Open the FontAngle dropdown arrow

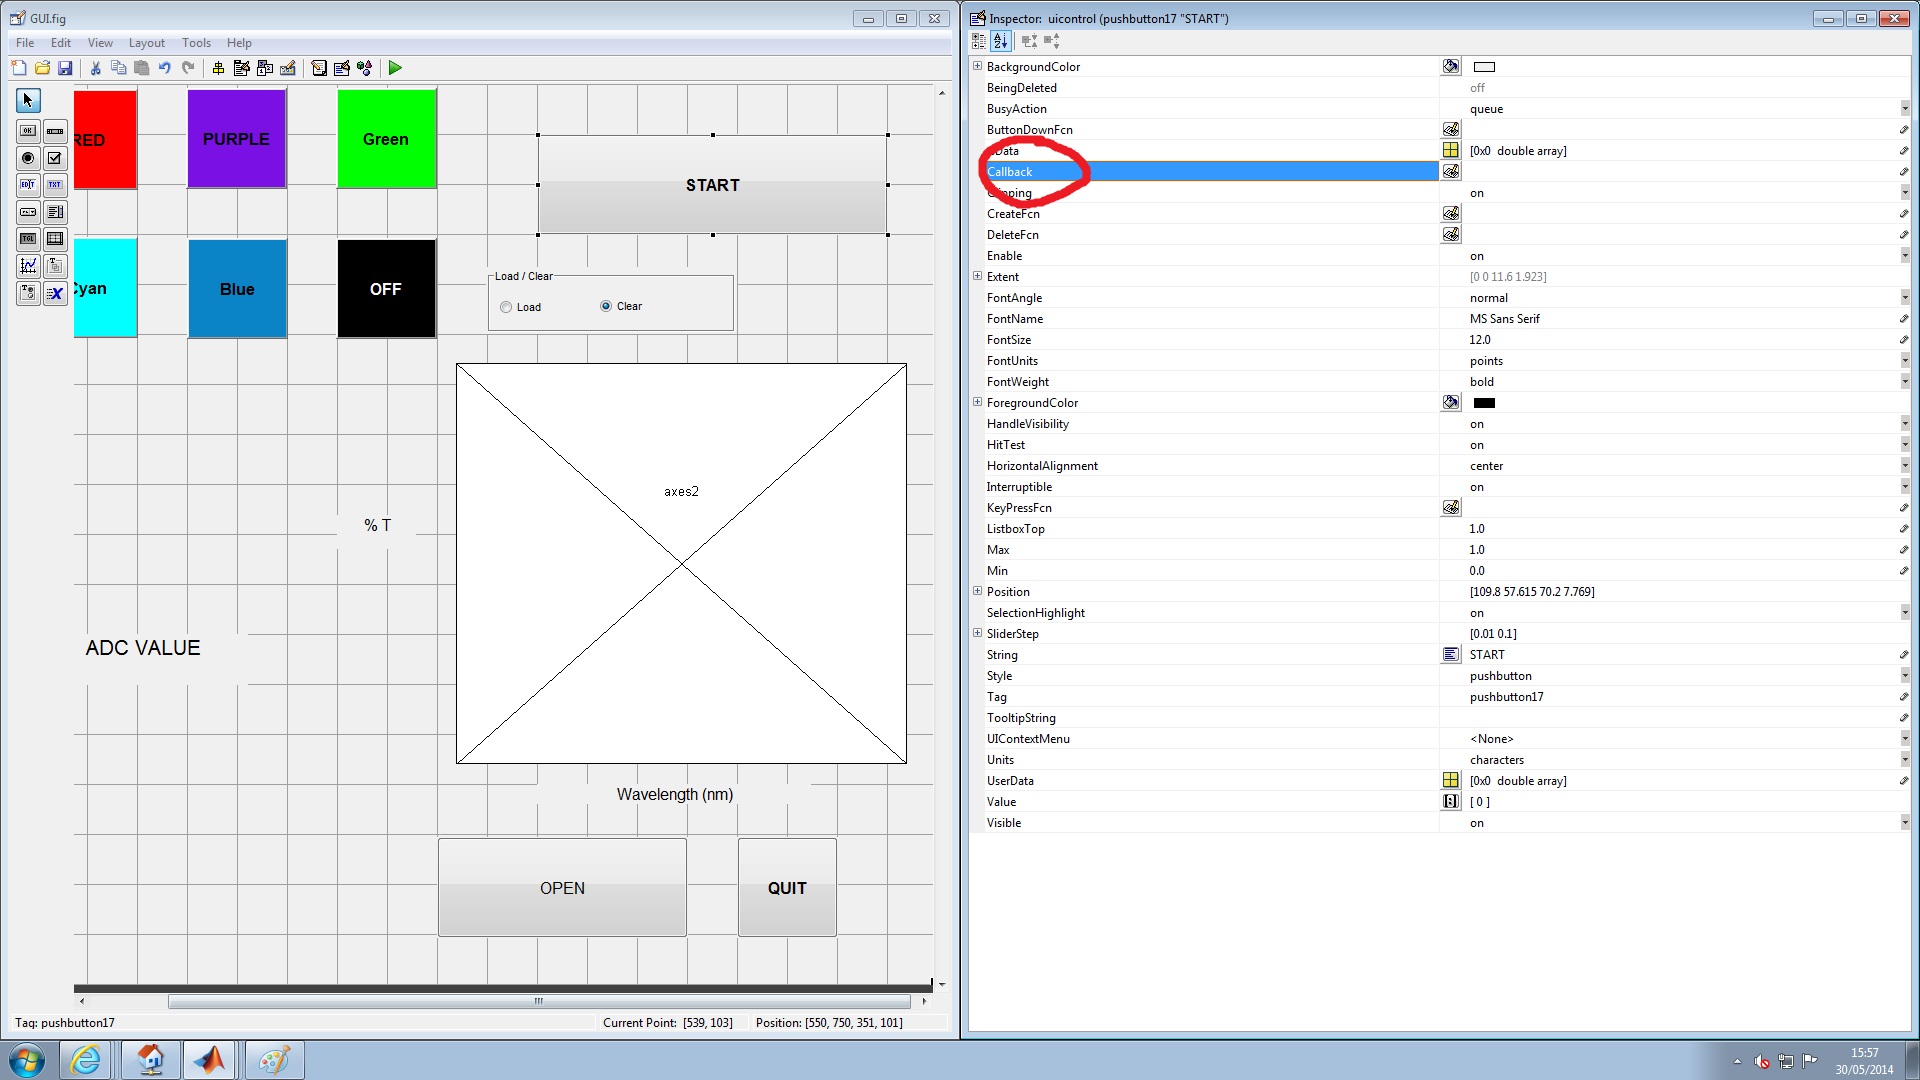1905,298
